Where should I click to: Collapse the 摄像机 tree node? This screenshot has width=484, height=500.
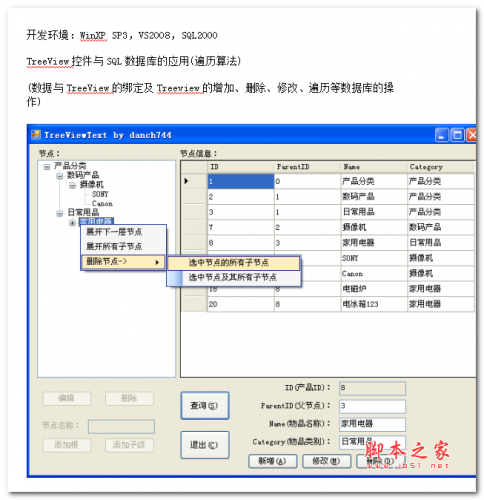coord(72,185)
